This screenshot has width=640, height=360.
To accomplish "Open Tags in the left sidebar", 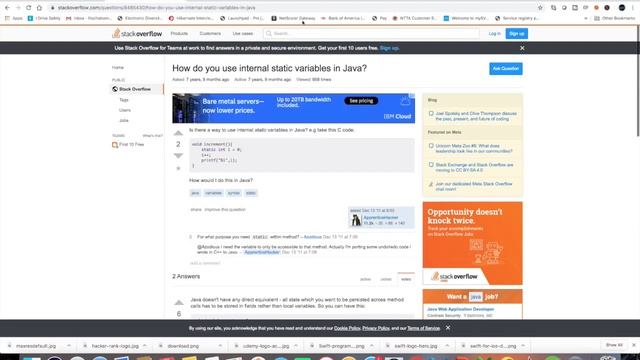I will point(124,100).
